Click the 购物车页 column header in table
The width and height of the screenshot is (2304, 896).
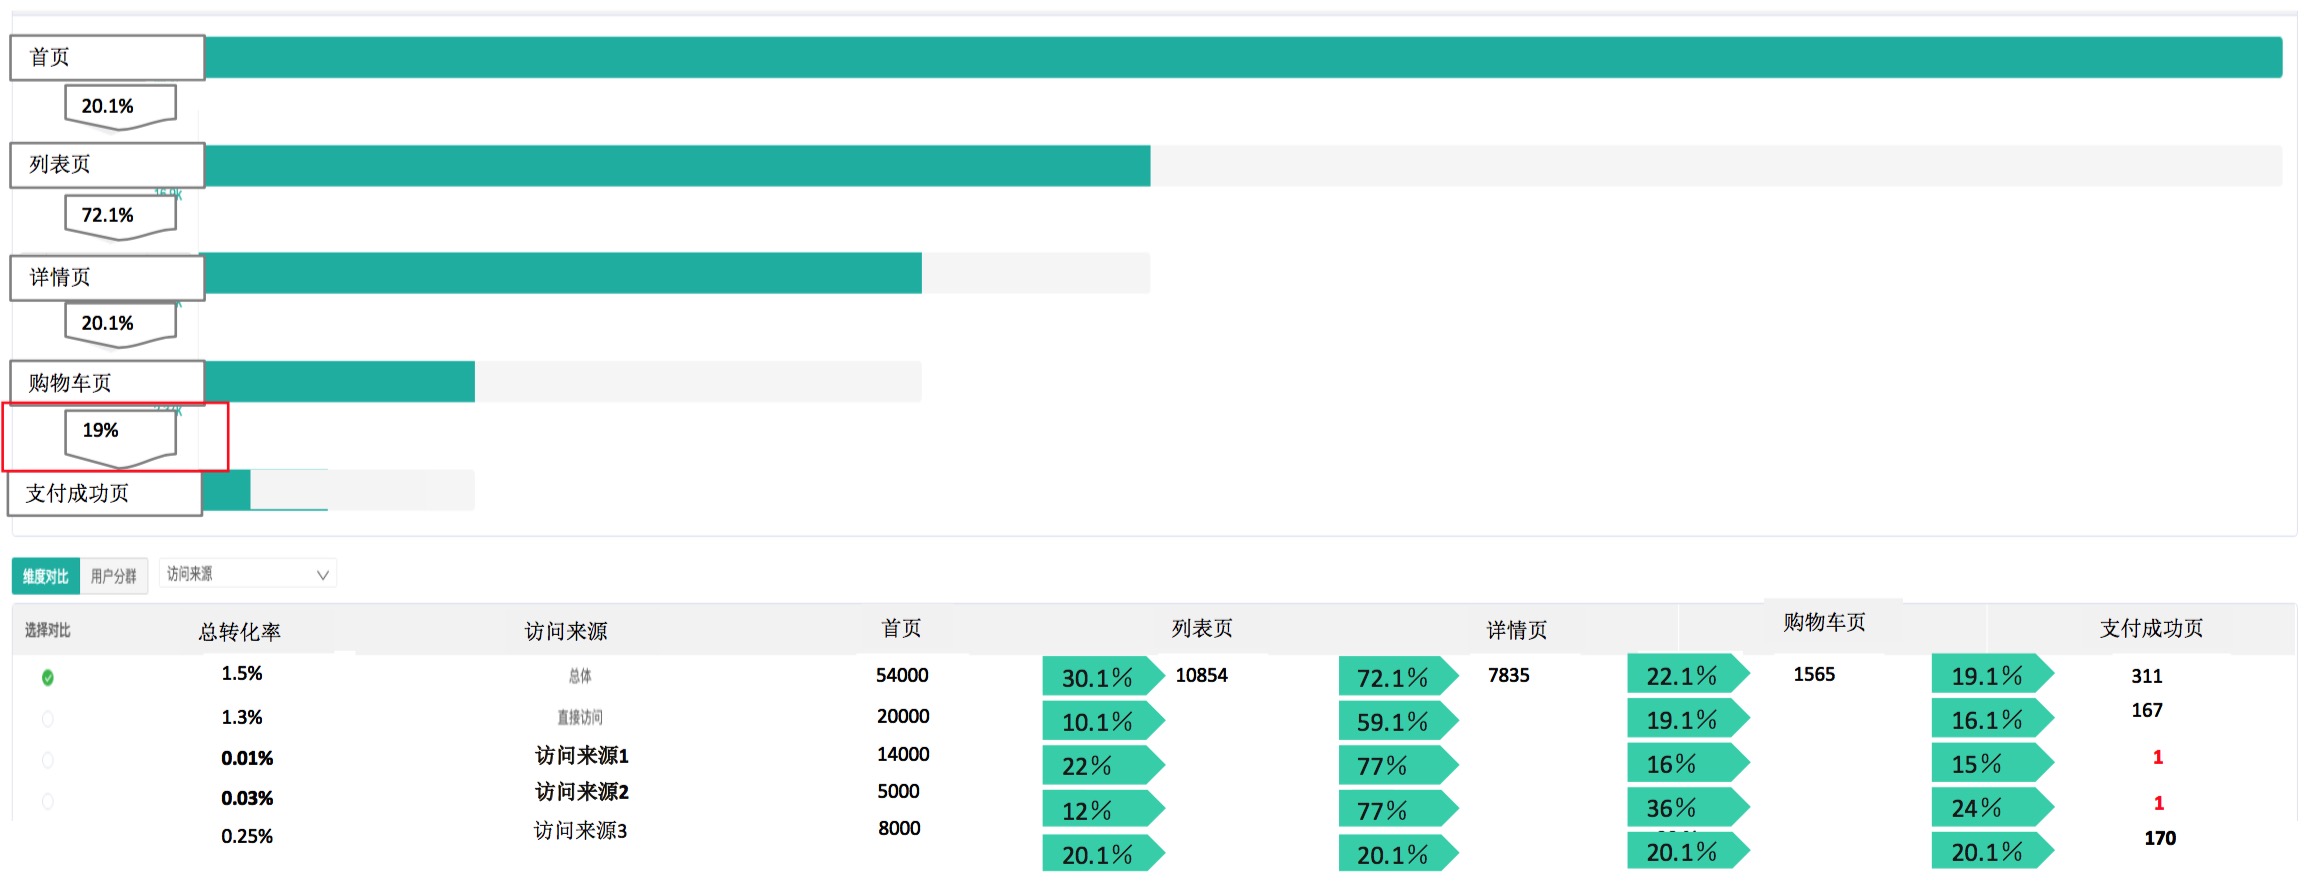tap(1824, 623)
